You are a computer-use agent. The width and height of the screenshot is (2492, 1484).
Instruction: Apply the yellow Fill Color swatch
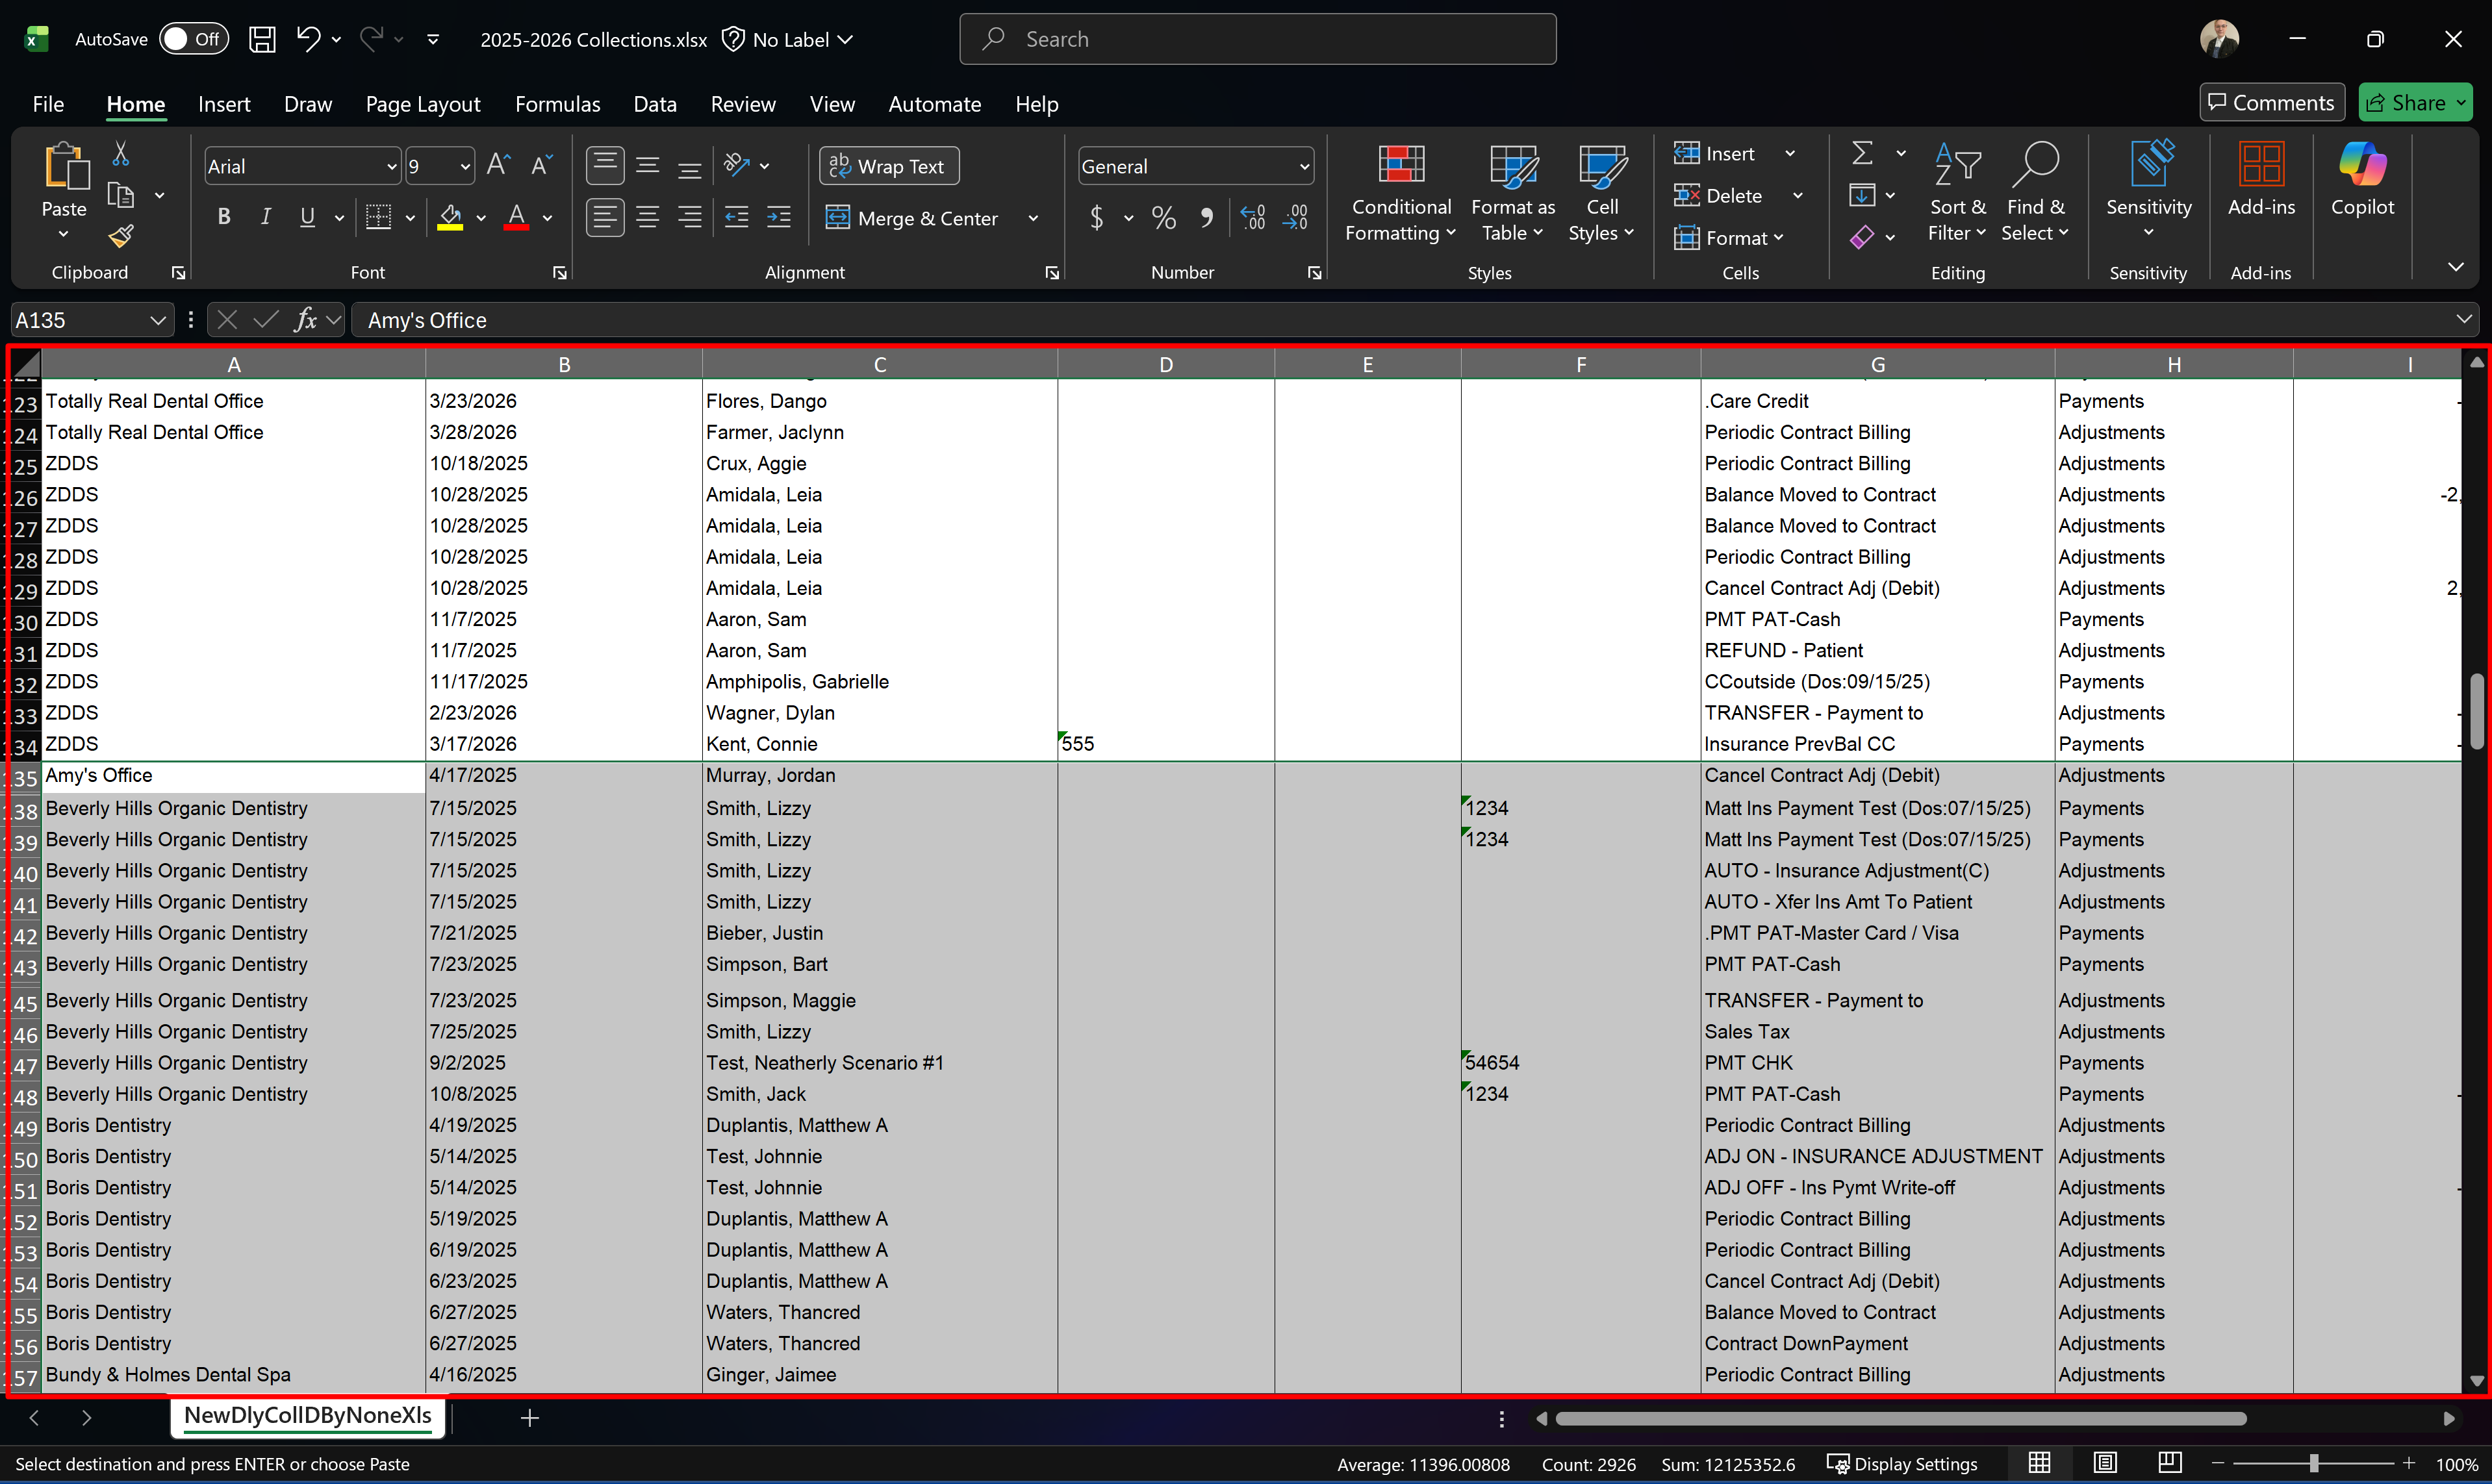(450, 217)
